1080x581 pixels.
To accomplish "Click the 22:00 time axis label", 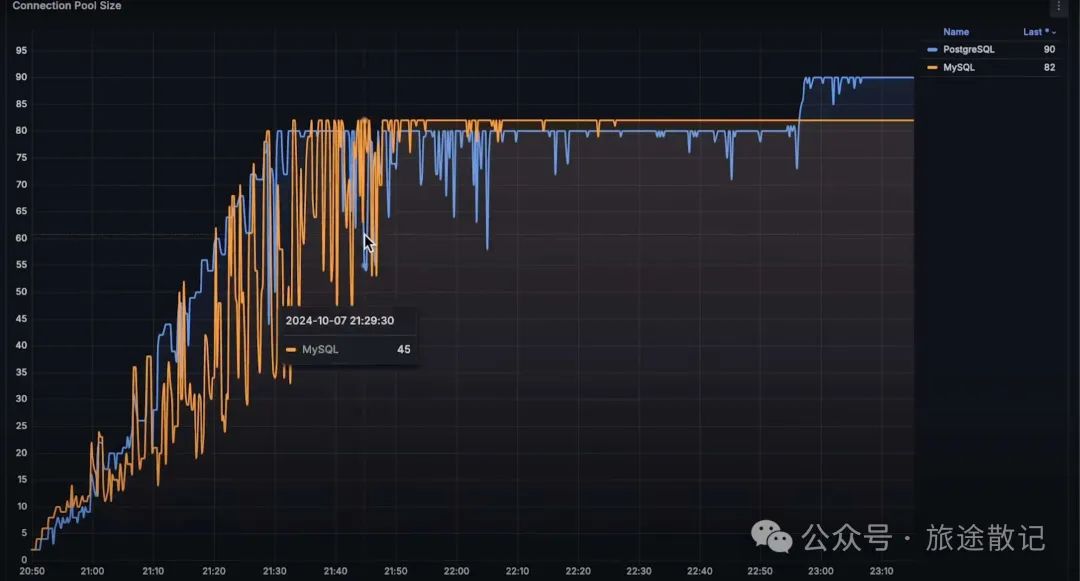I will pos(456,571).
